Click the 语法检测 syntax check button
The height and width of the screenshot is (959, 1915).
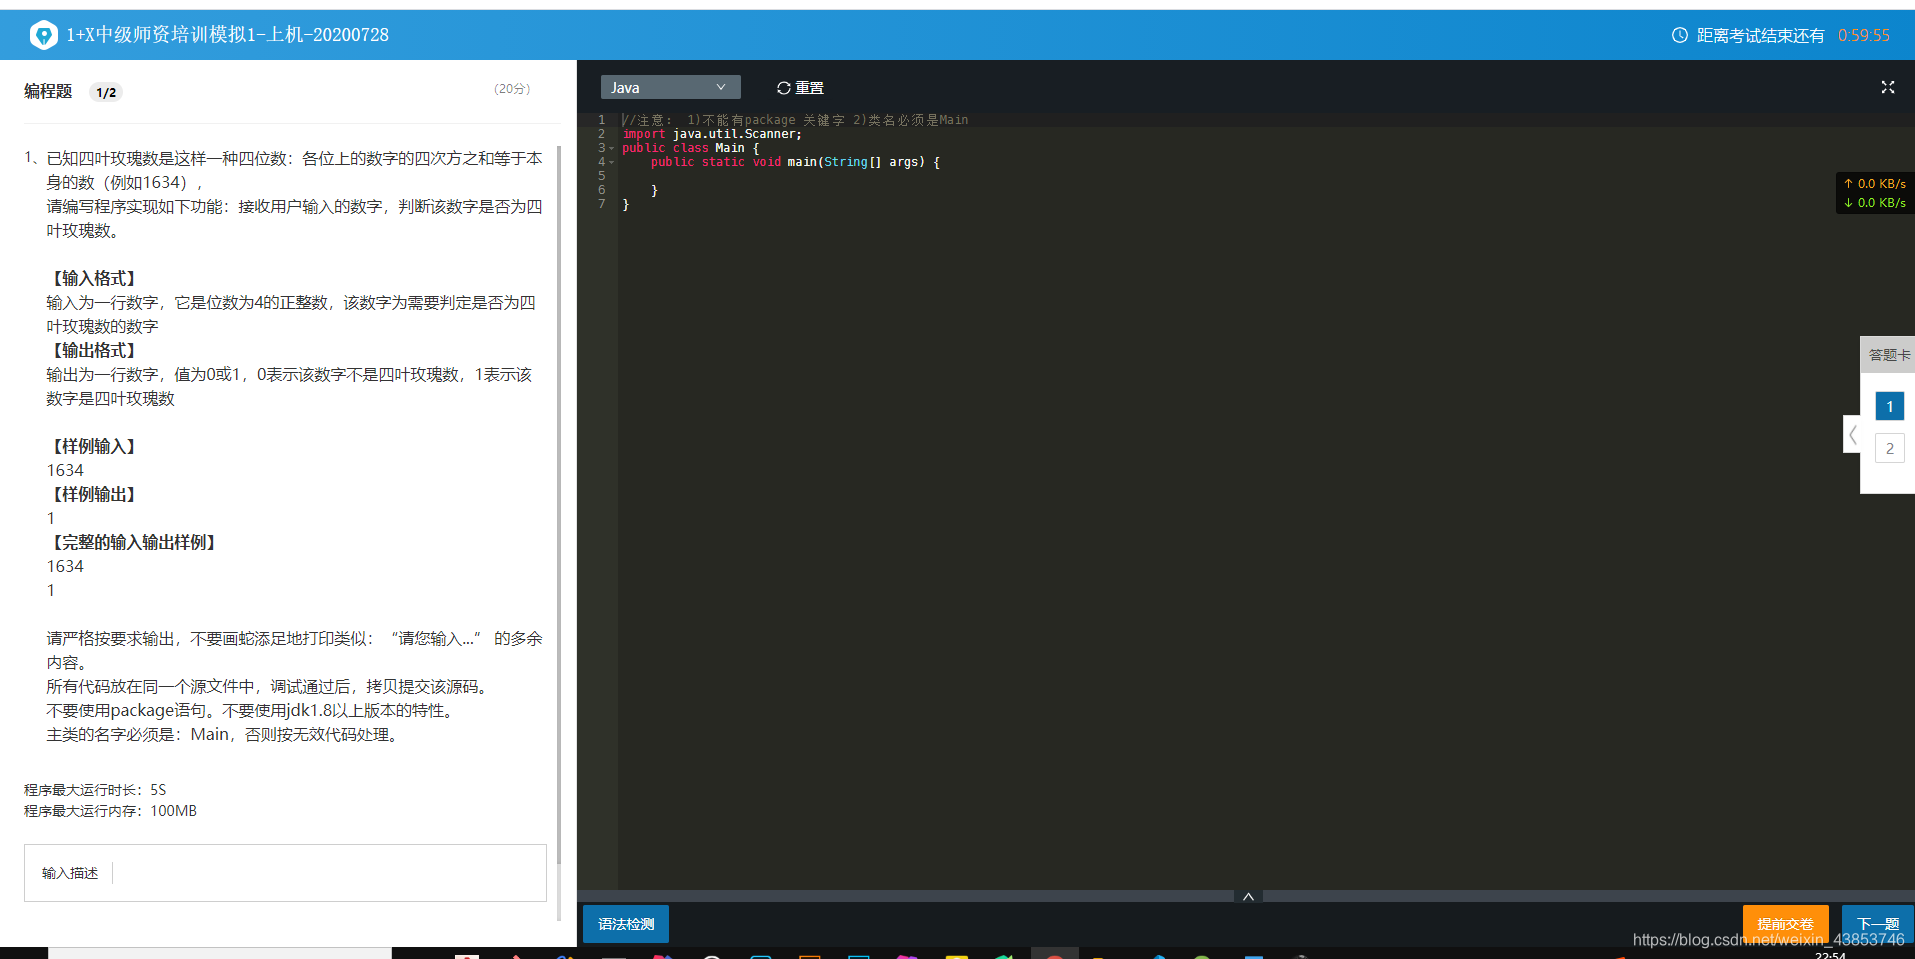[x=626, y=924]
